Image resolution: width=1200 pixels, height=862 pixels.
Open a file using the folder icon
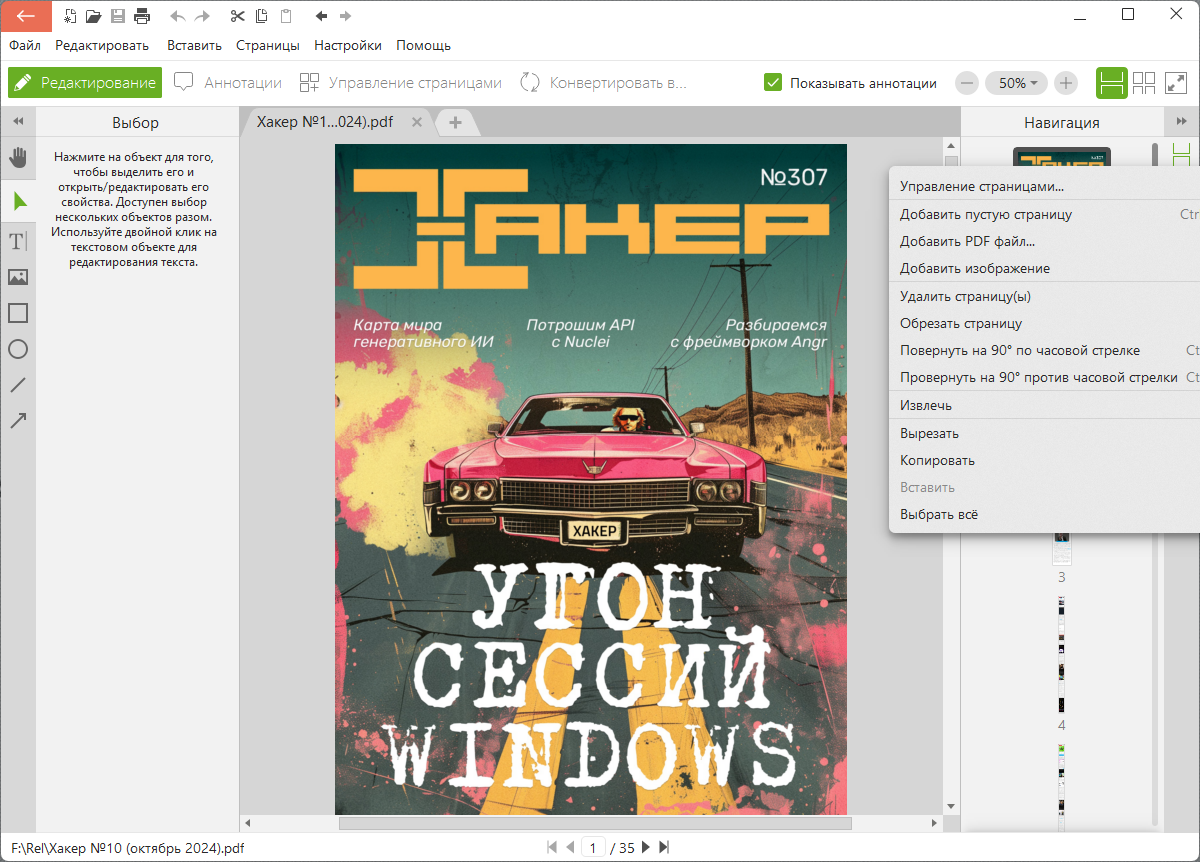pos(94,16)
